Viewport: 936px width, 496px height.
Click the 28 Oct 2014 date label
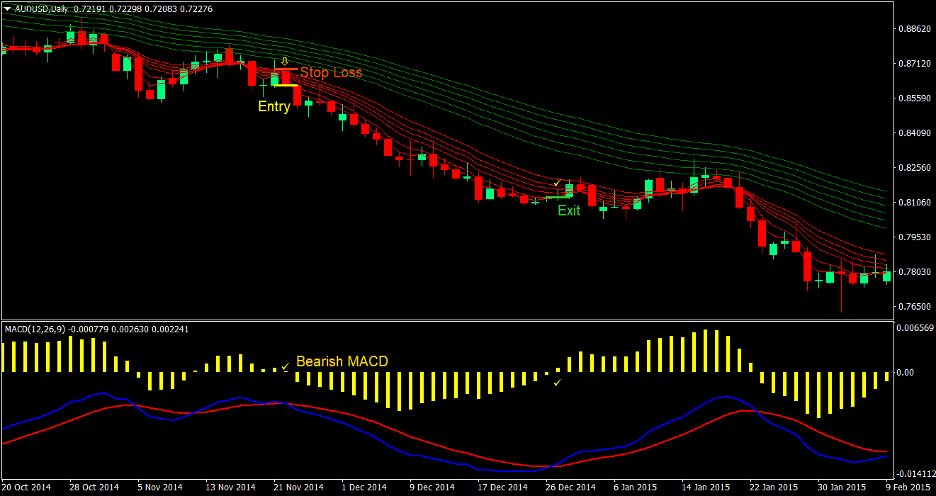(94, 486)
